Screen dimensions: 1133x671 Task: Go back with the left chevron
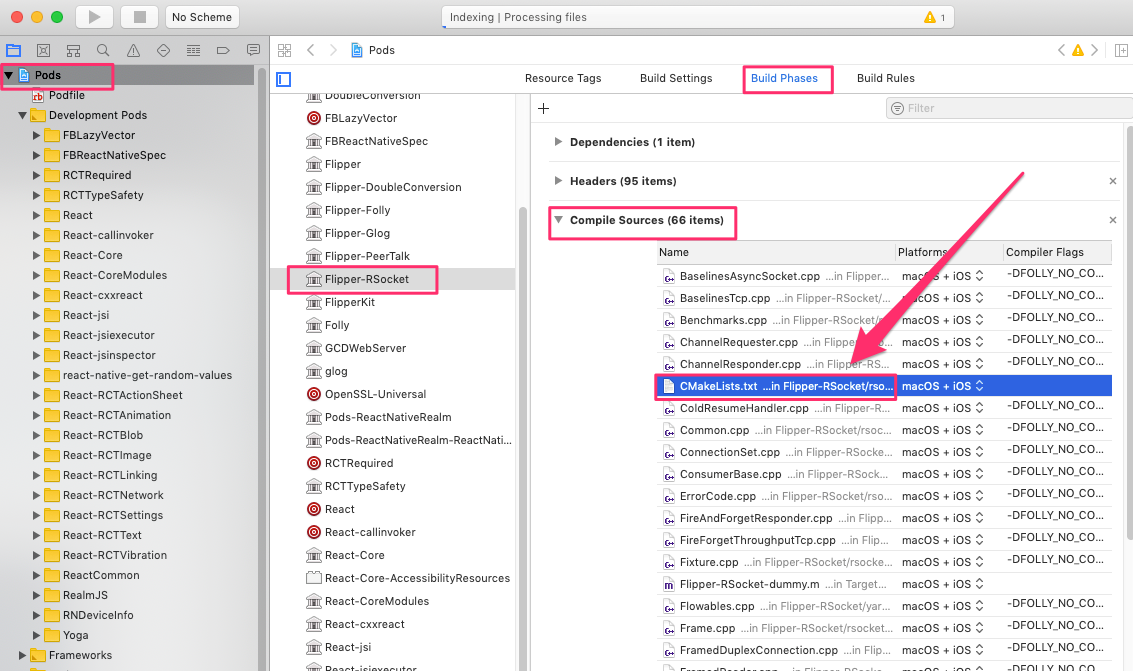coord(311,50)
